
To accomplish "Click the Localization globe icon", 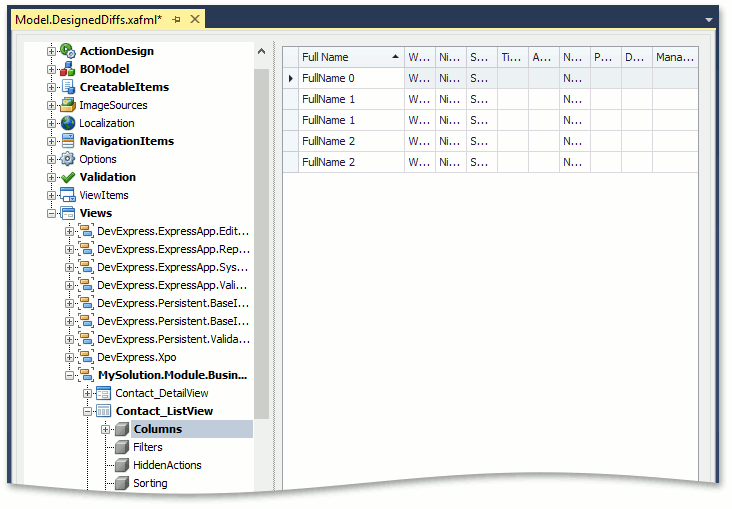I will pyautogui.click(x=68, y=123).
